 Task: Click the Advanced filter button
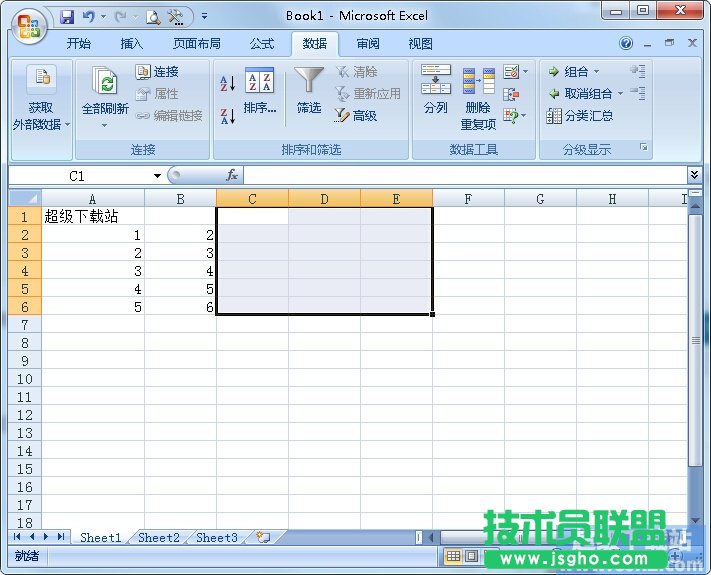click(x=356, y=116)
